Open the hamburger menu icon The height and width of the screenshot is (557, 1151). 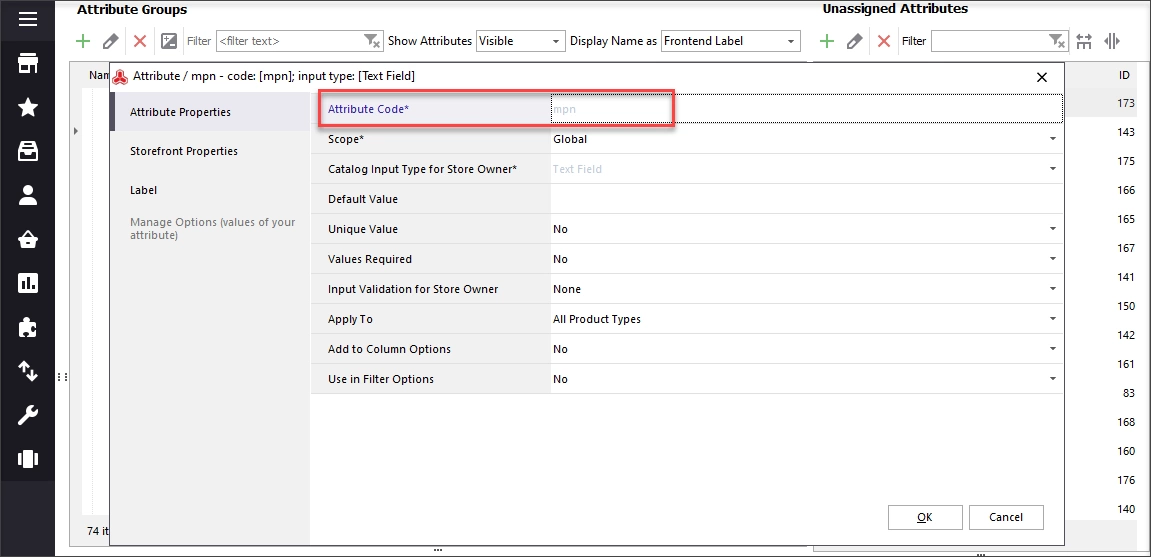(x=28, y=20)
